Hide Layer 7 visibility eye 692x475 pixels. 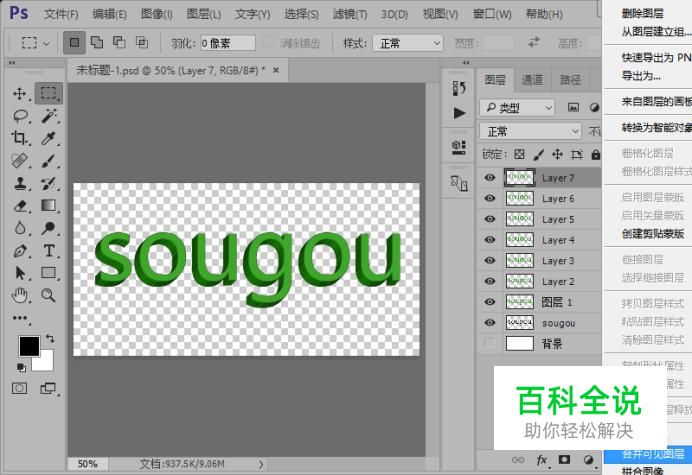click(x=490, y=177)
